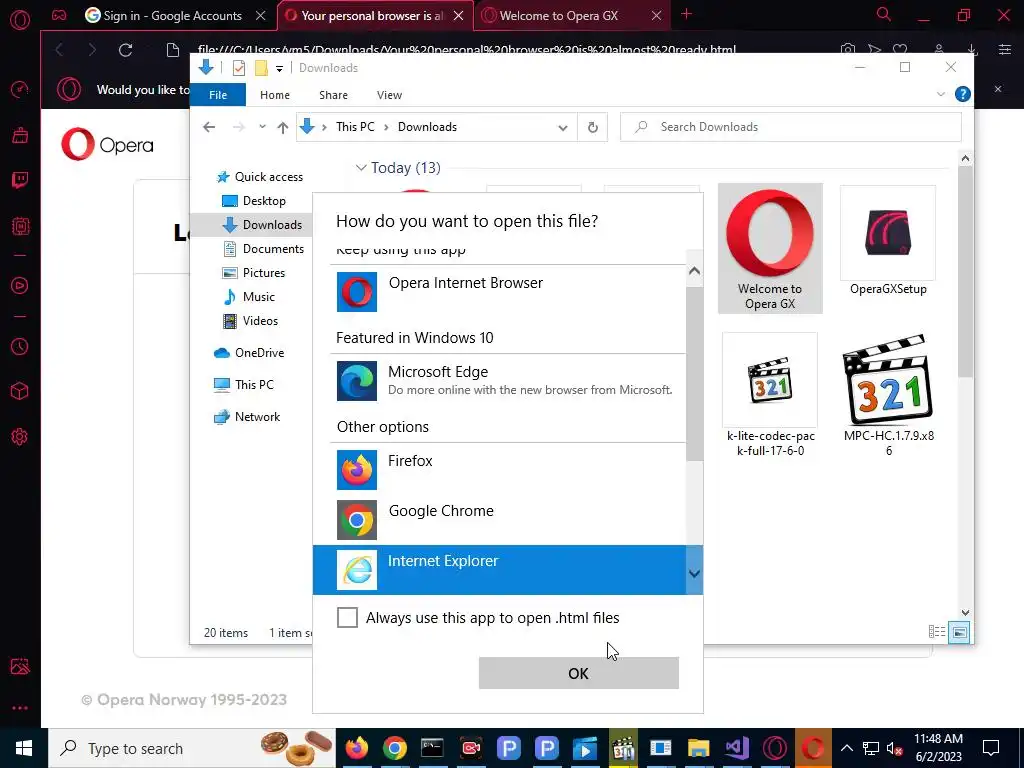Switch Explorer to details view
1024x768 pixels.
click(x=936, y=632)
